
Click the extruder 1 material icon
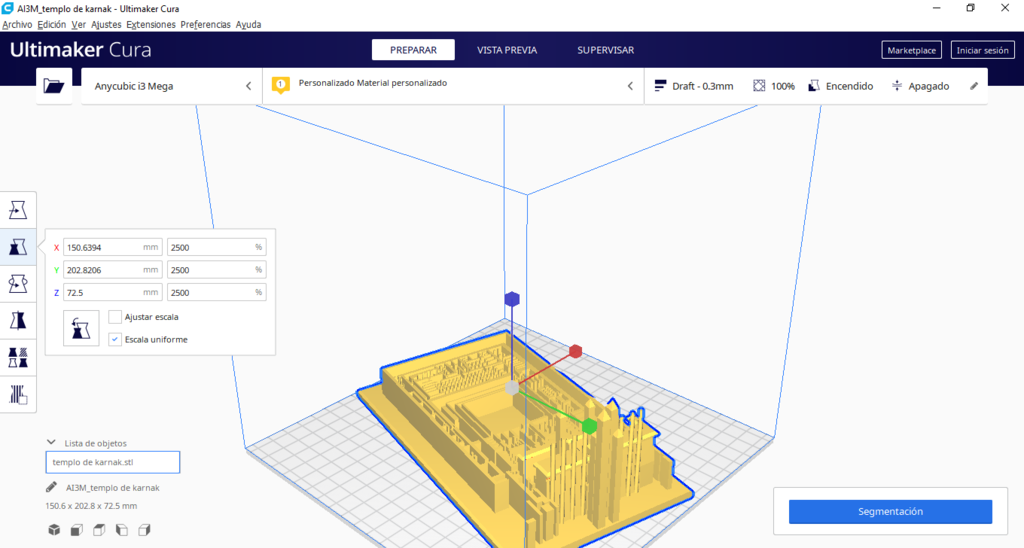(x=281, y=85)
